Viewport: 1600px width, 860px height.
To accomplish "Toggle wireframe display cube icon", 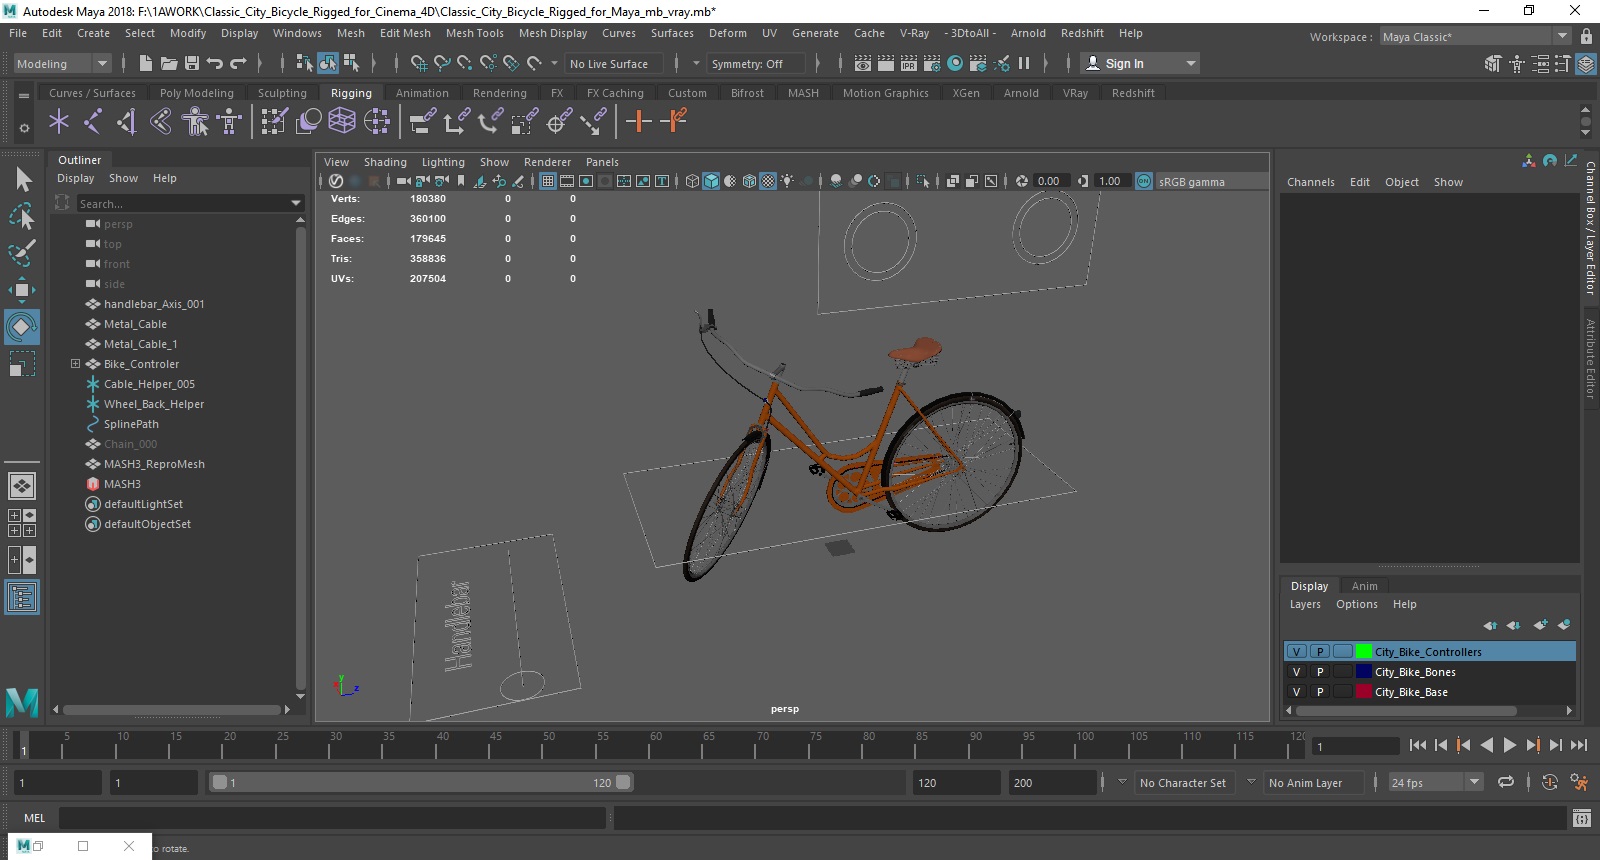I will click(x=692, y=181).
